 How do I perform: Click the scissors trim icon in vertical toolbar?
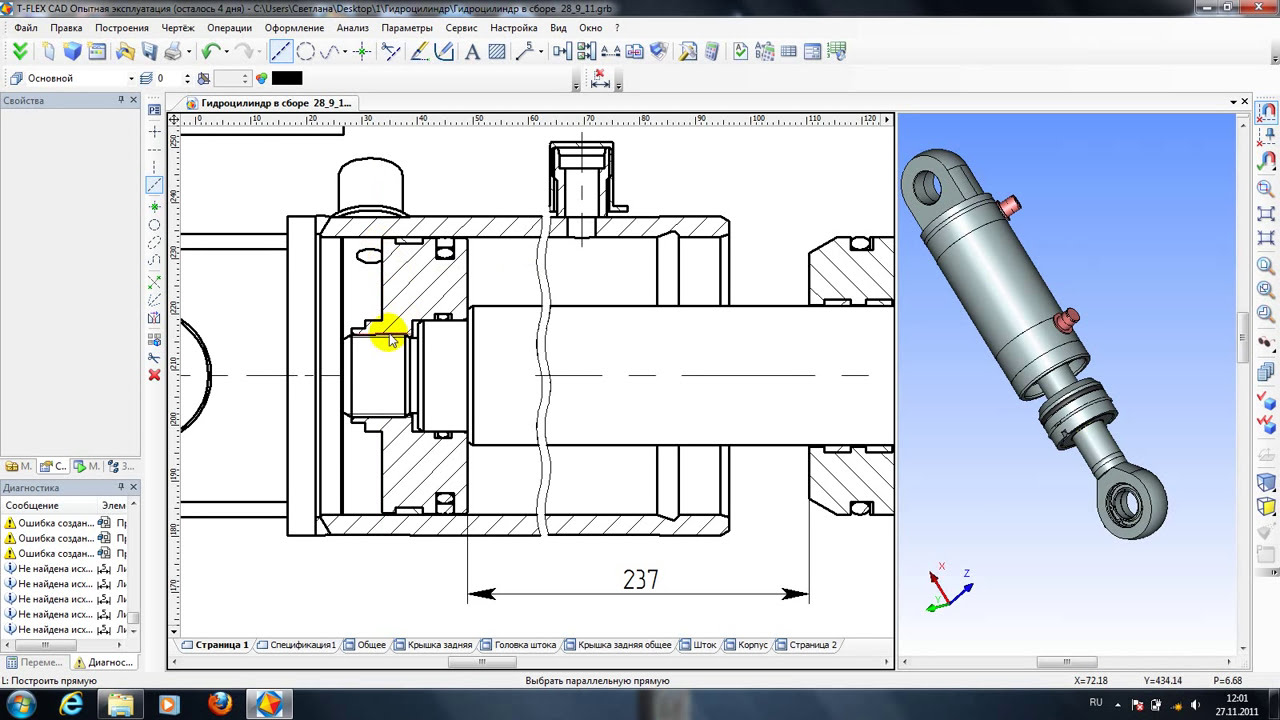[x=154, y=357]
